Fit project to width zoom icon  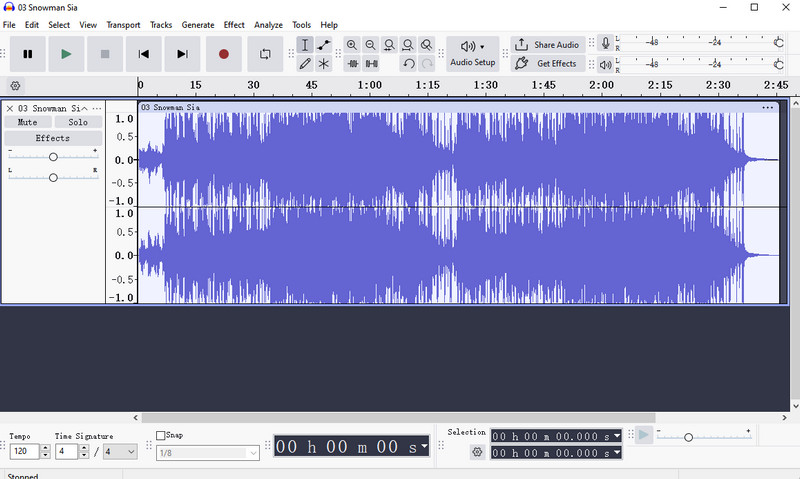point(408,45)
